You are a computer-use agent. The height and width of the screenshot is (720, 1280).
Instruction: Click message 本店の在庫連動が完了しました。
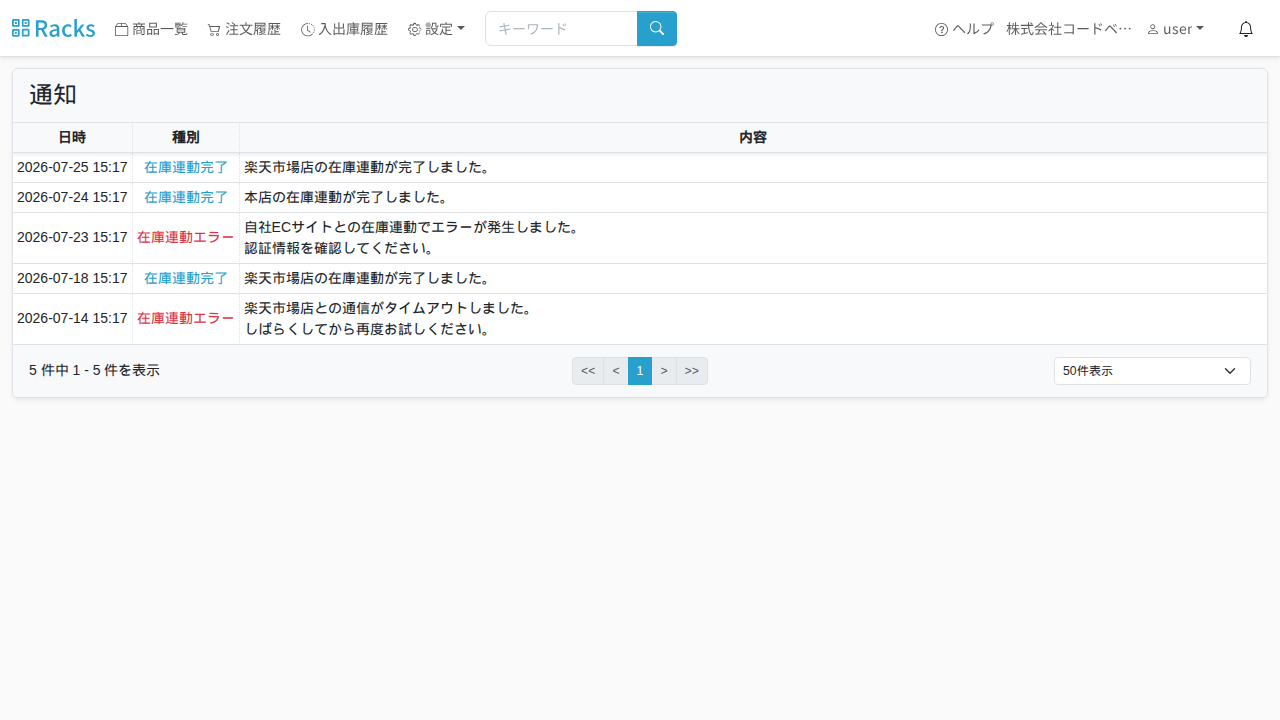pos(346,197)
